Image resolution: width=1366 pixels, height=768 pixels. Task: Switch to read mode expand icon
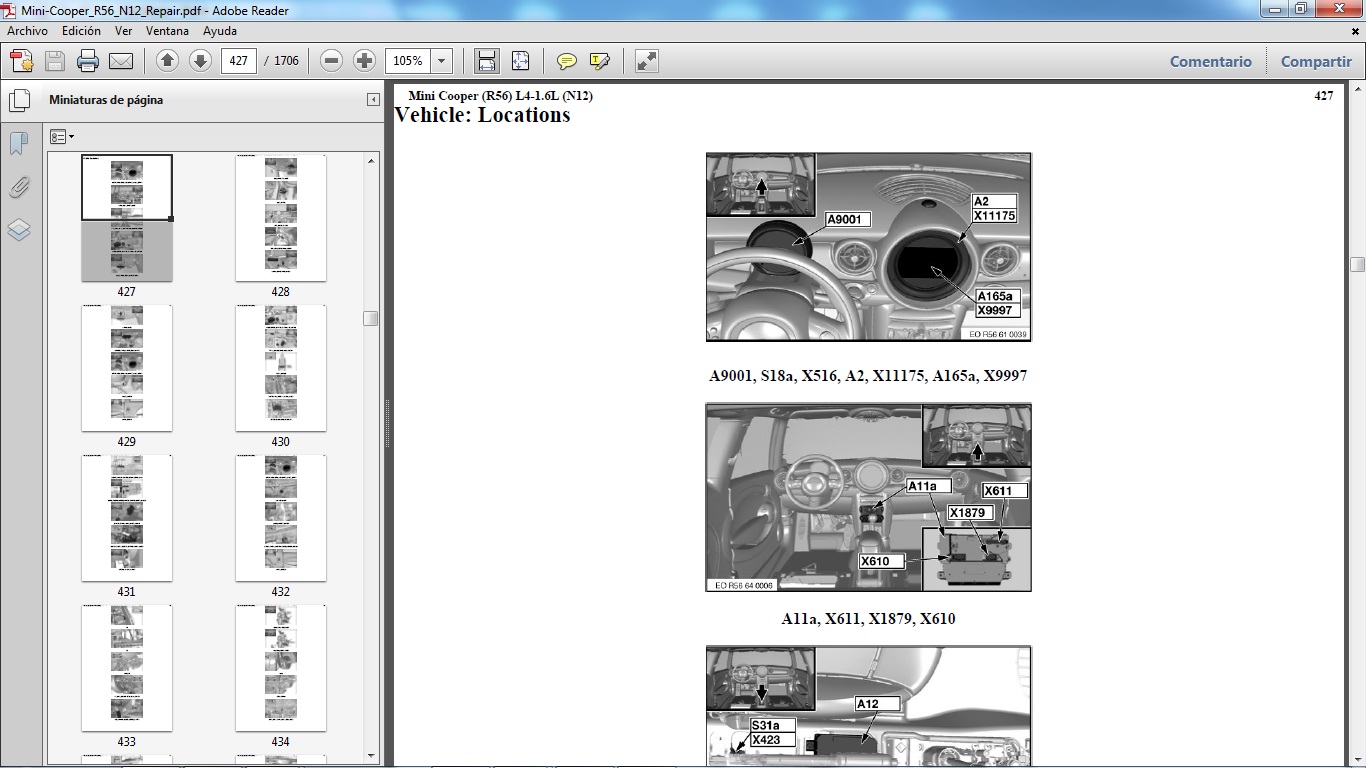point(647,61)
